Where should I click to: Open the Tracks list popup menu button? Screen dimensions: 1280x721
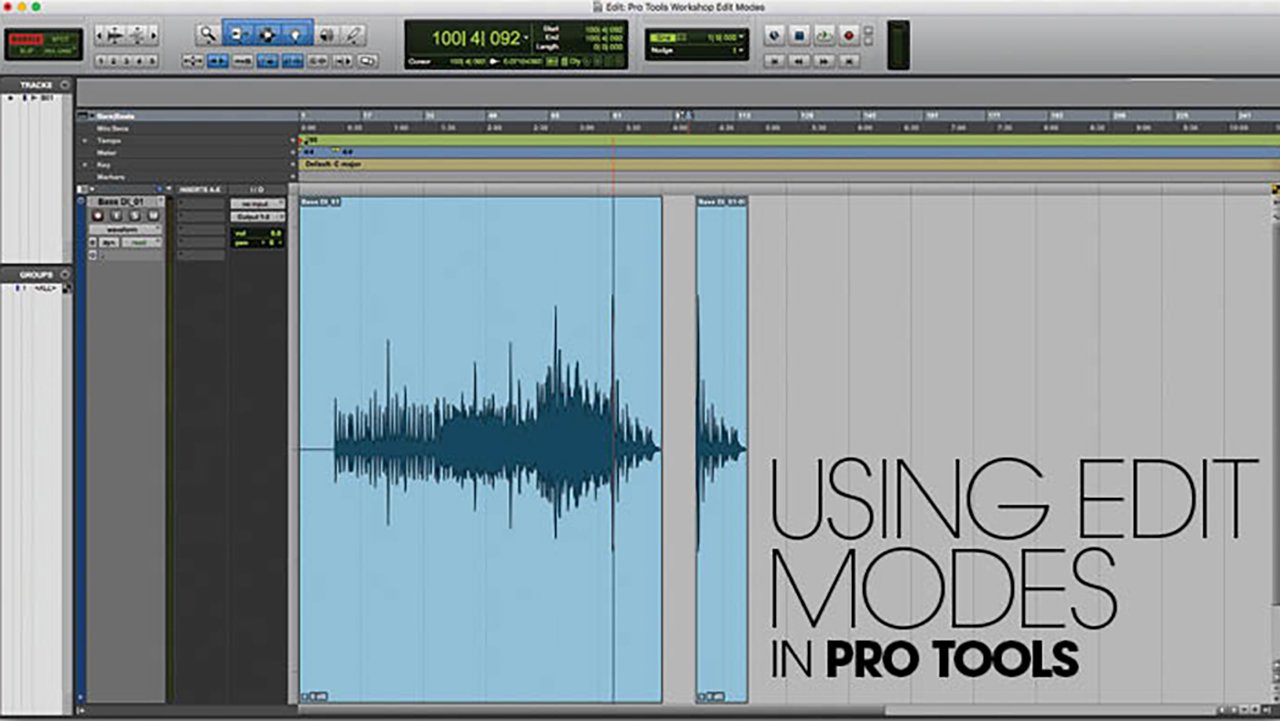65,85
